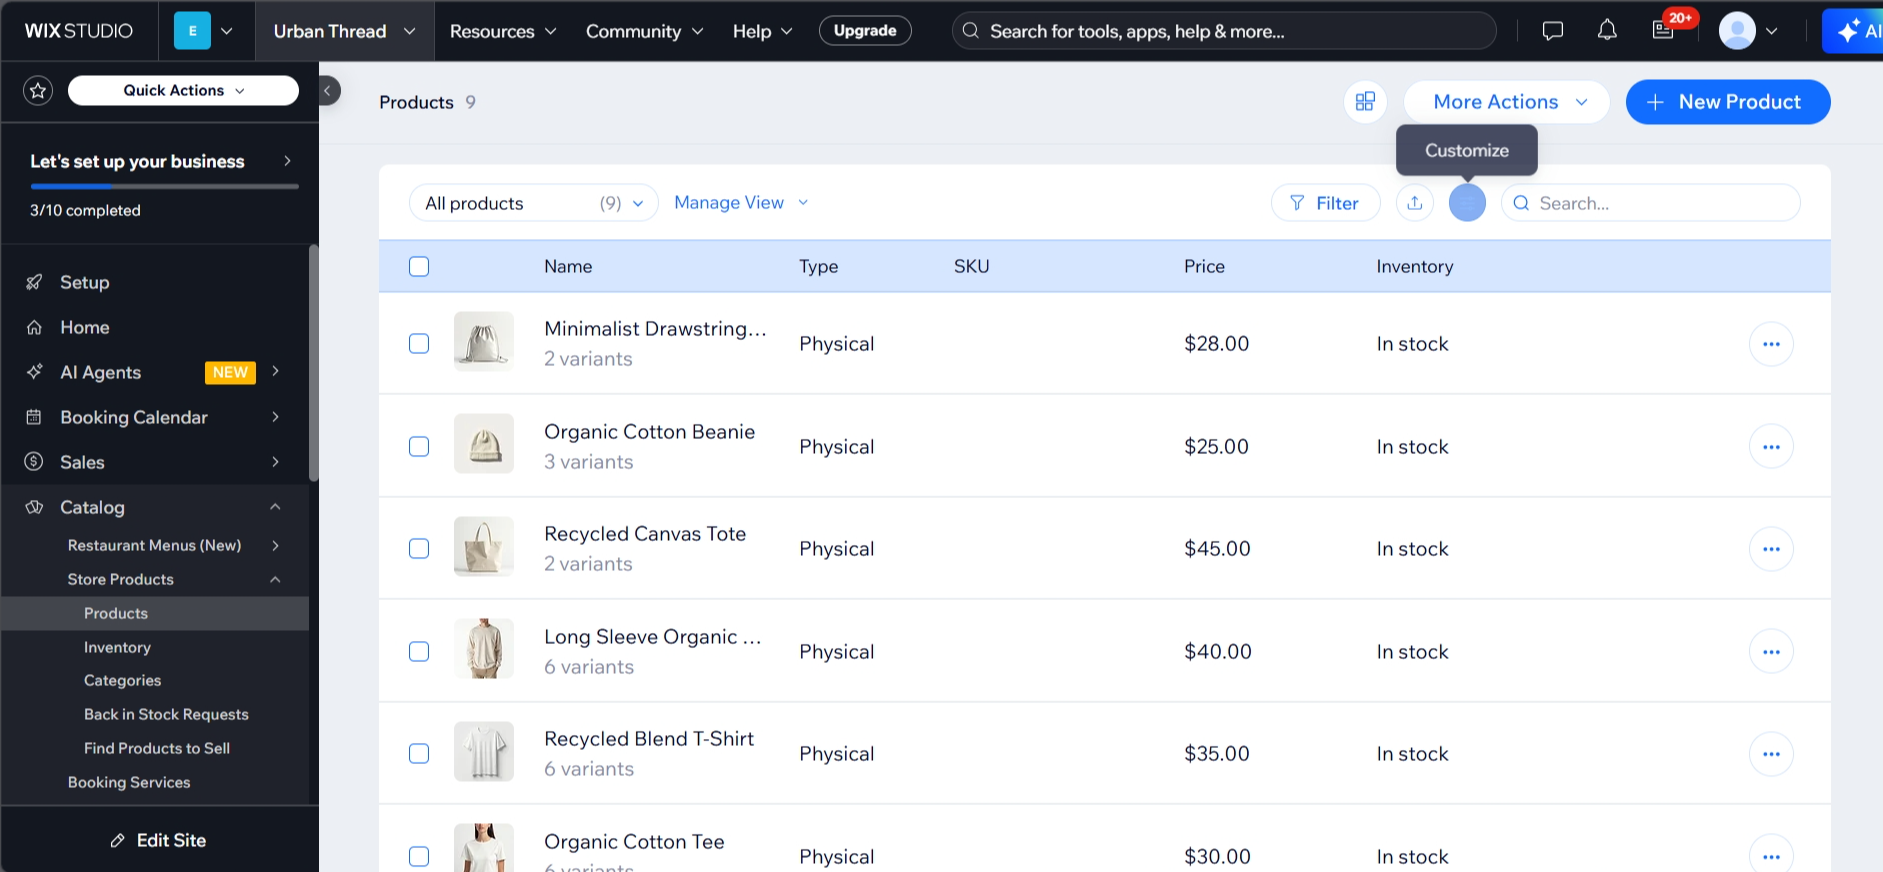The width and height of the screenshot is (1883, 872).
Task: Click the setup progress bar
Action: tap(164, 186)
